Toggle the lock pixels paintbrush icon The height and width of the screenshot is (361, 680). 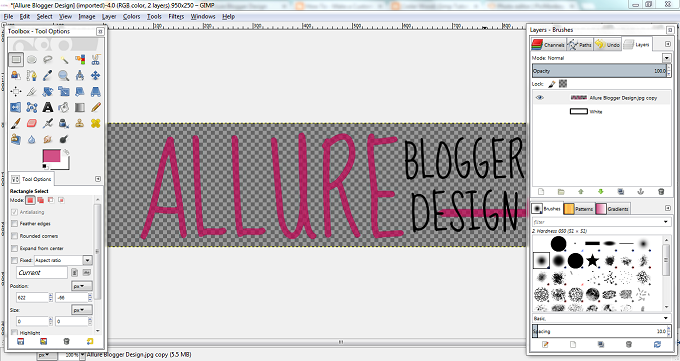click(552, 84)
